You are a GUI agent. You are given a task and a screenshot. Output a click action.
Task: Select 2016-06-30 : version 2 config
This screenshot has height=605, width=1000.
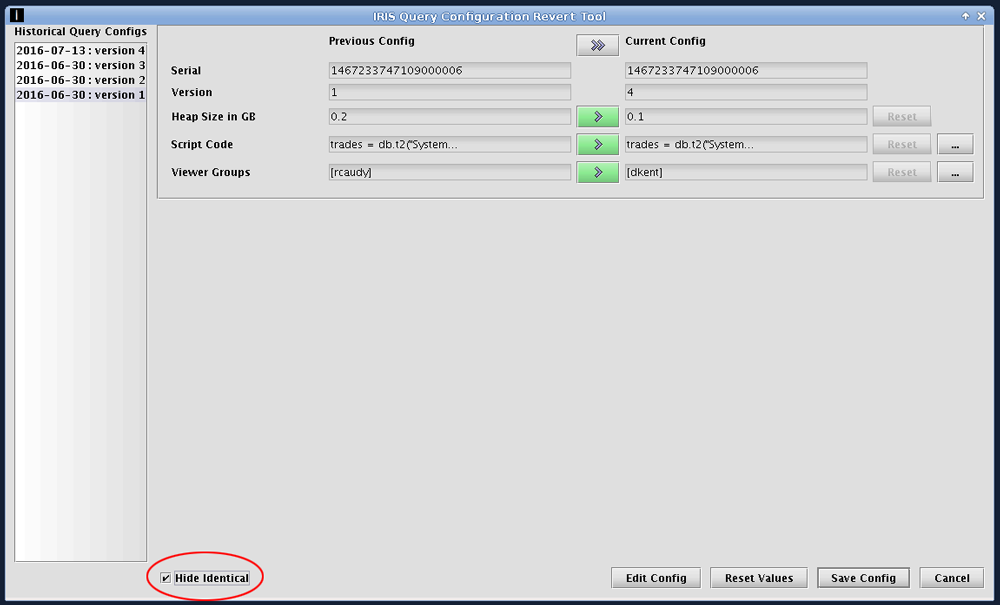coord(80,80)
